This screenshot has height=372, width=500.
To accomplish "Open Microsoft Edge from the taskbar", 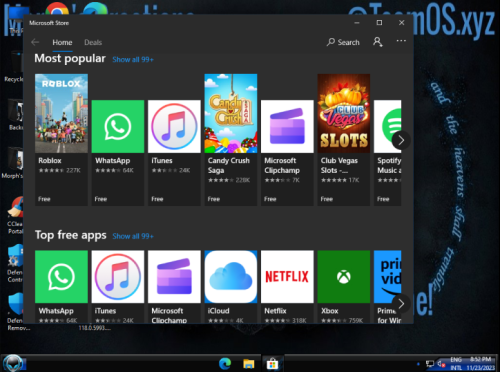I will point(225,363).
